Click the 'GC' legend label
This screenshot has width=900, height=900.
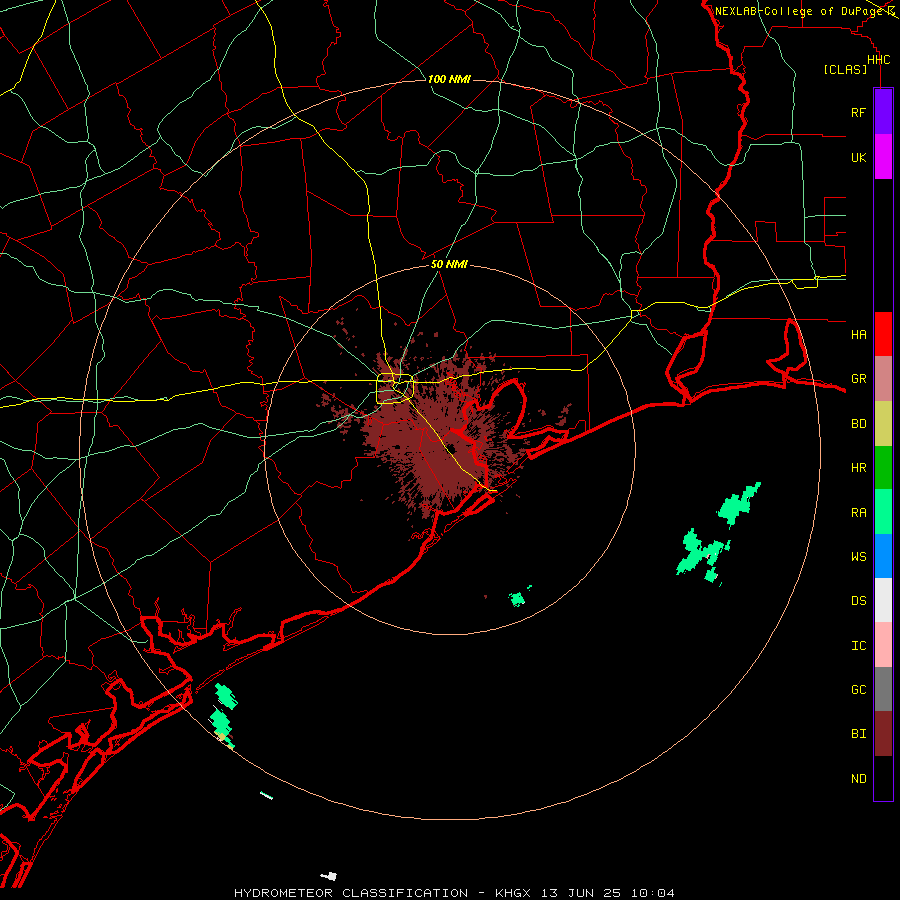click(x=859, y=690)
